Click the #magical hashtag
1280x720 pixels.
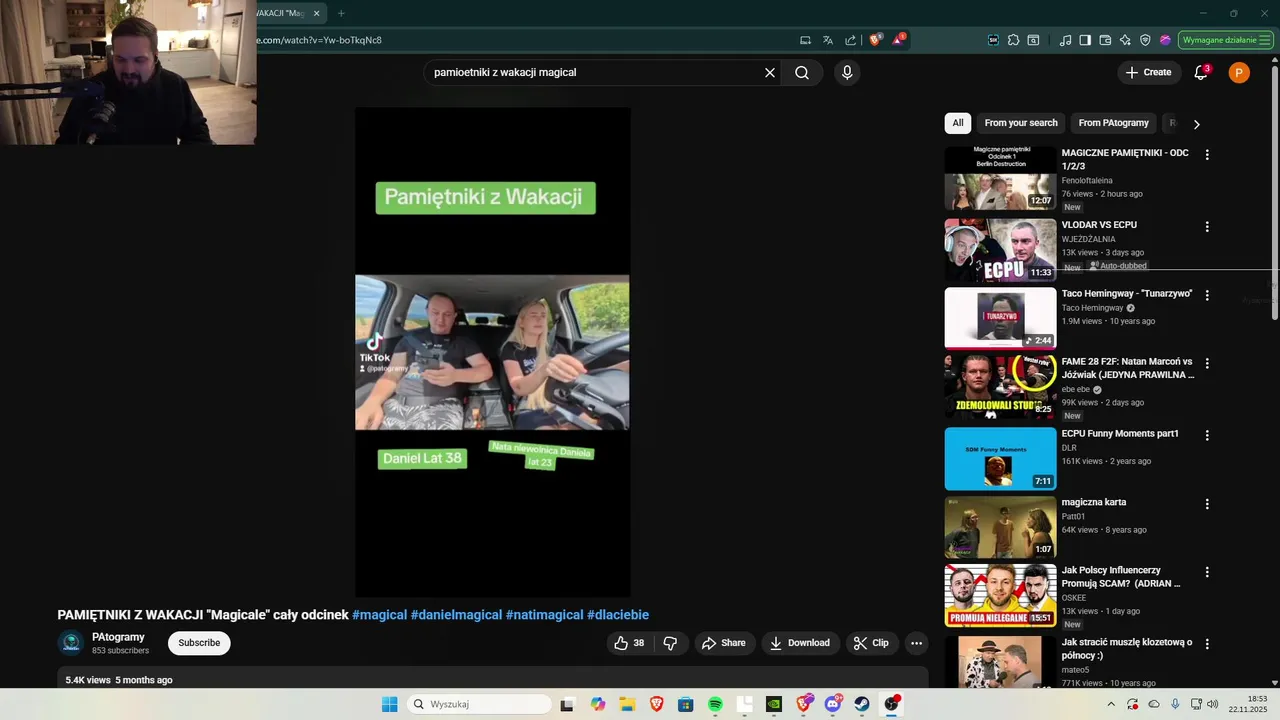click(x=379, y=615)
